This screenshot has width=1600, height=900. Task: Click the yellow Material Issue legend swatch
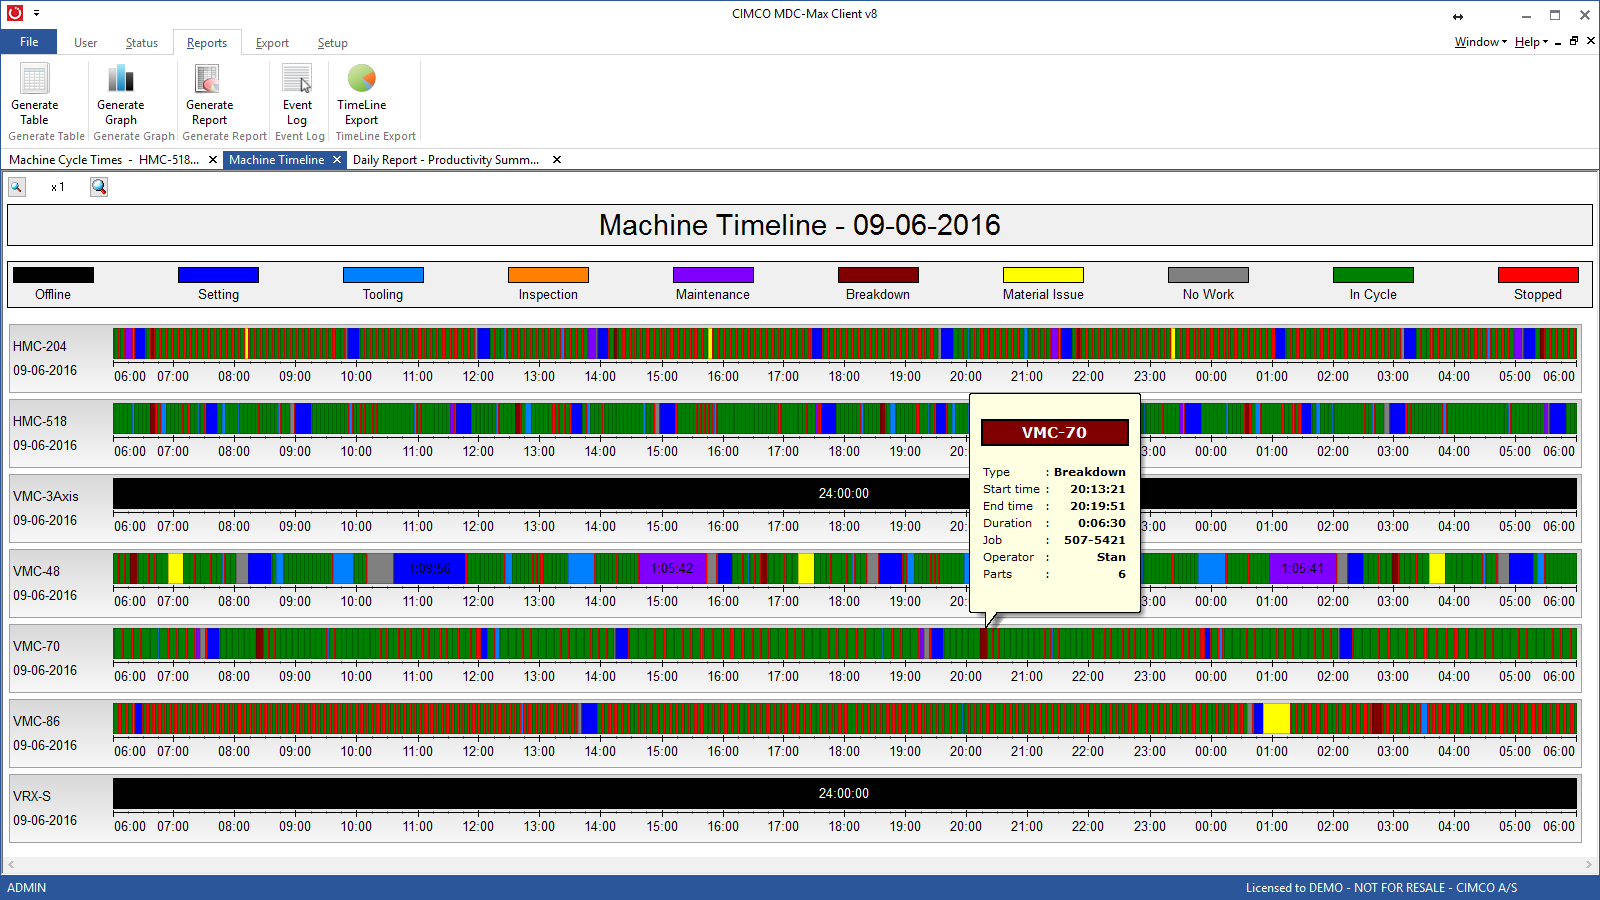pyautogui.click(x=1043, y=275)
